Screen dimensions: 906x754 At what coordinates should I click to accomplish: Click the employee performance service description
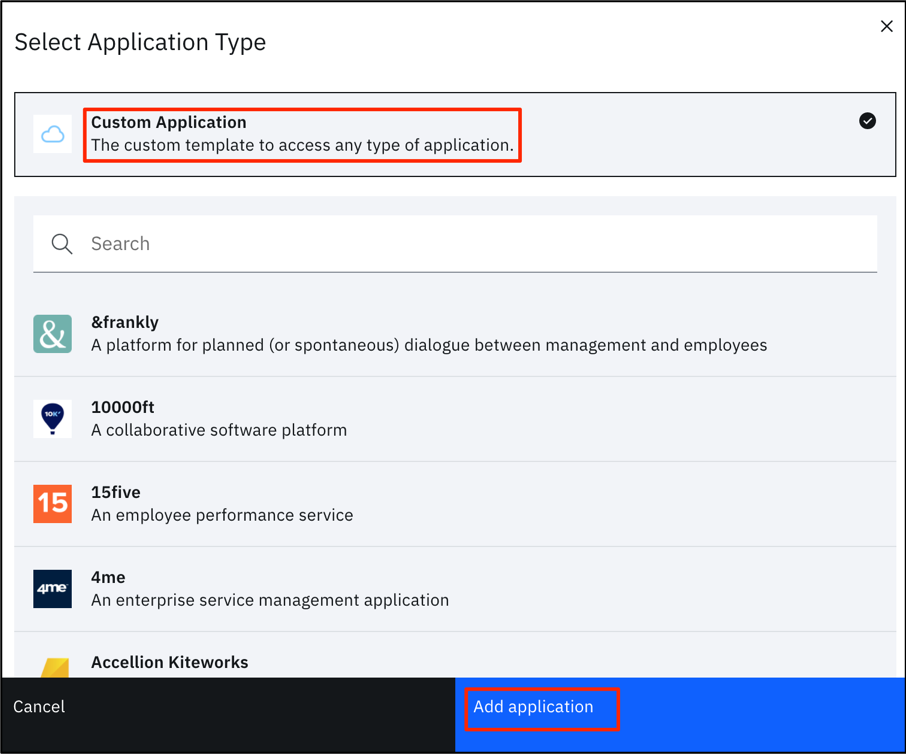coord(222,515)
